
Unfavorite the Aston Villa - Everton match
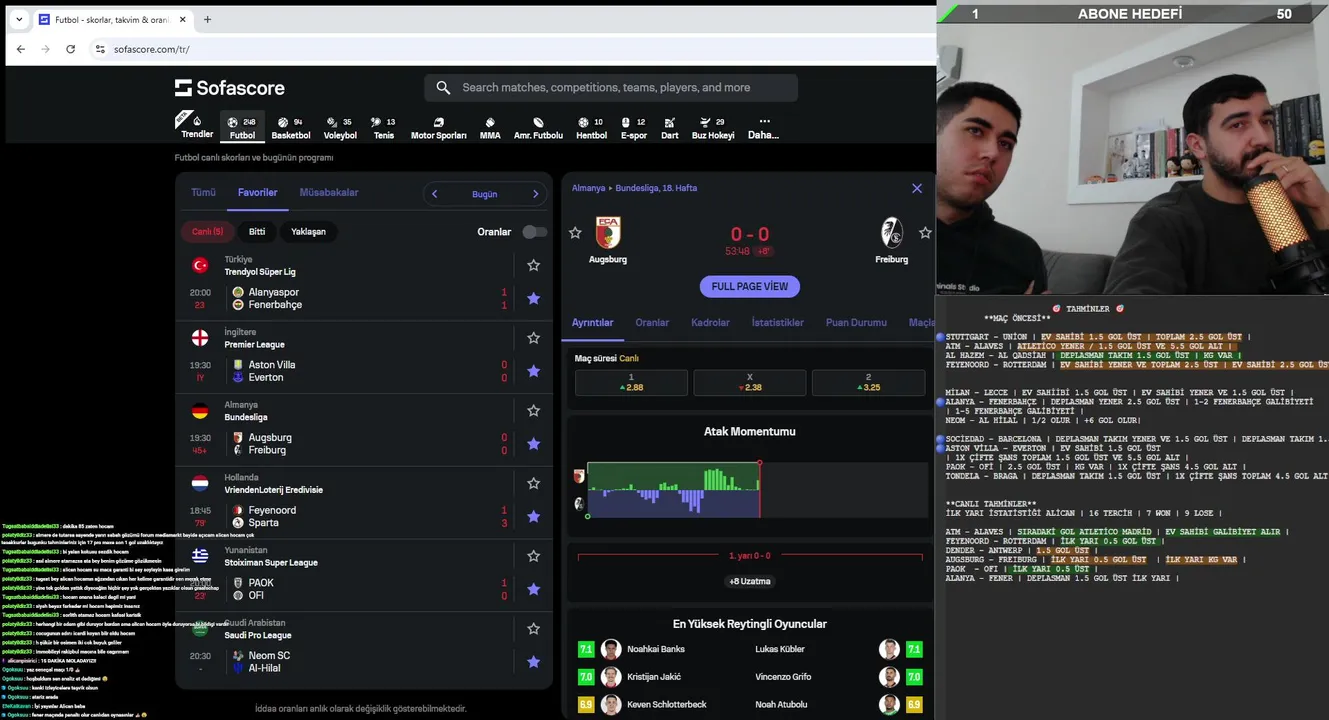click(x=533, y=371)
